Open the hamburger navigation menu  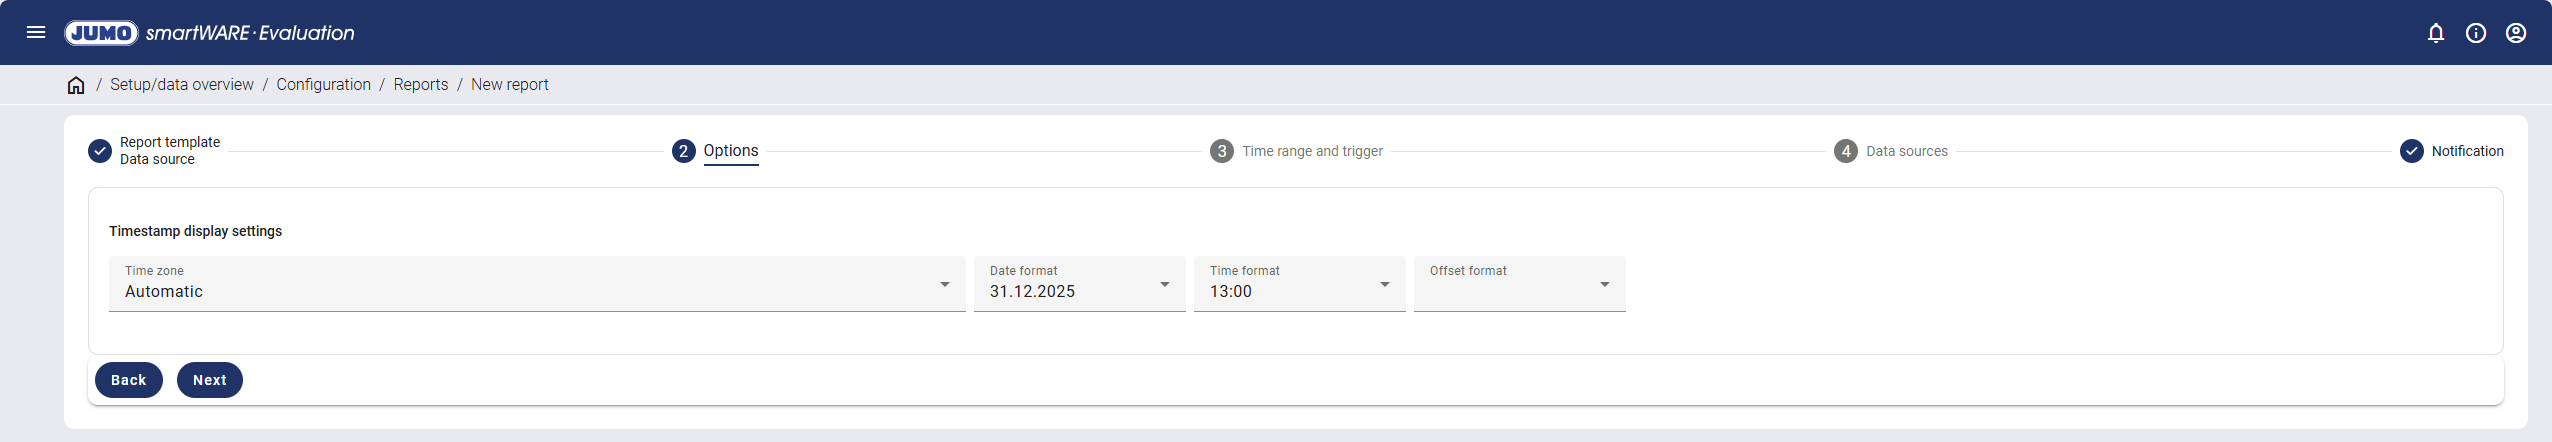click(36, 32)
